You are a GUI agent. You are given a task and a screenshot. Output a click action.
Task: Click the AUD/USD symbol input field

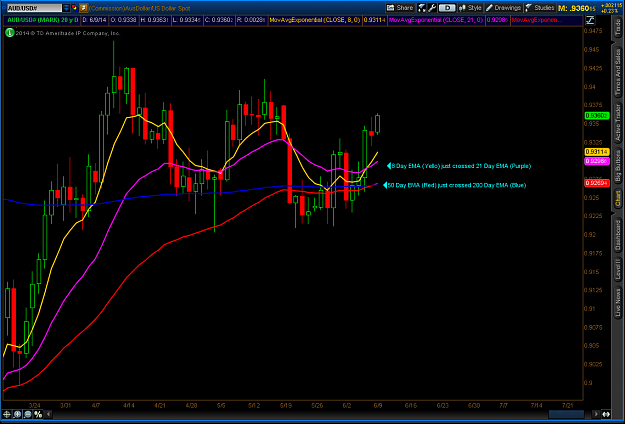click(x=34, y=8)
